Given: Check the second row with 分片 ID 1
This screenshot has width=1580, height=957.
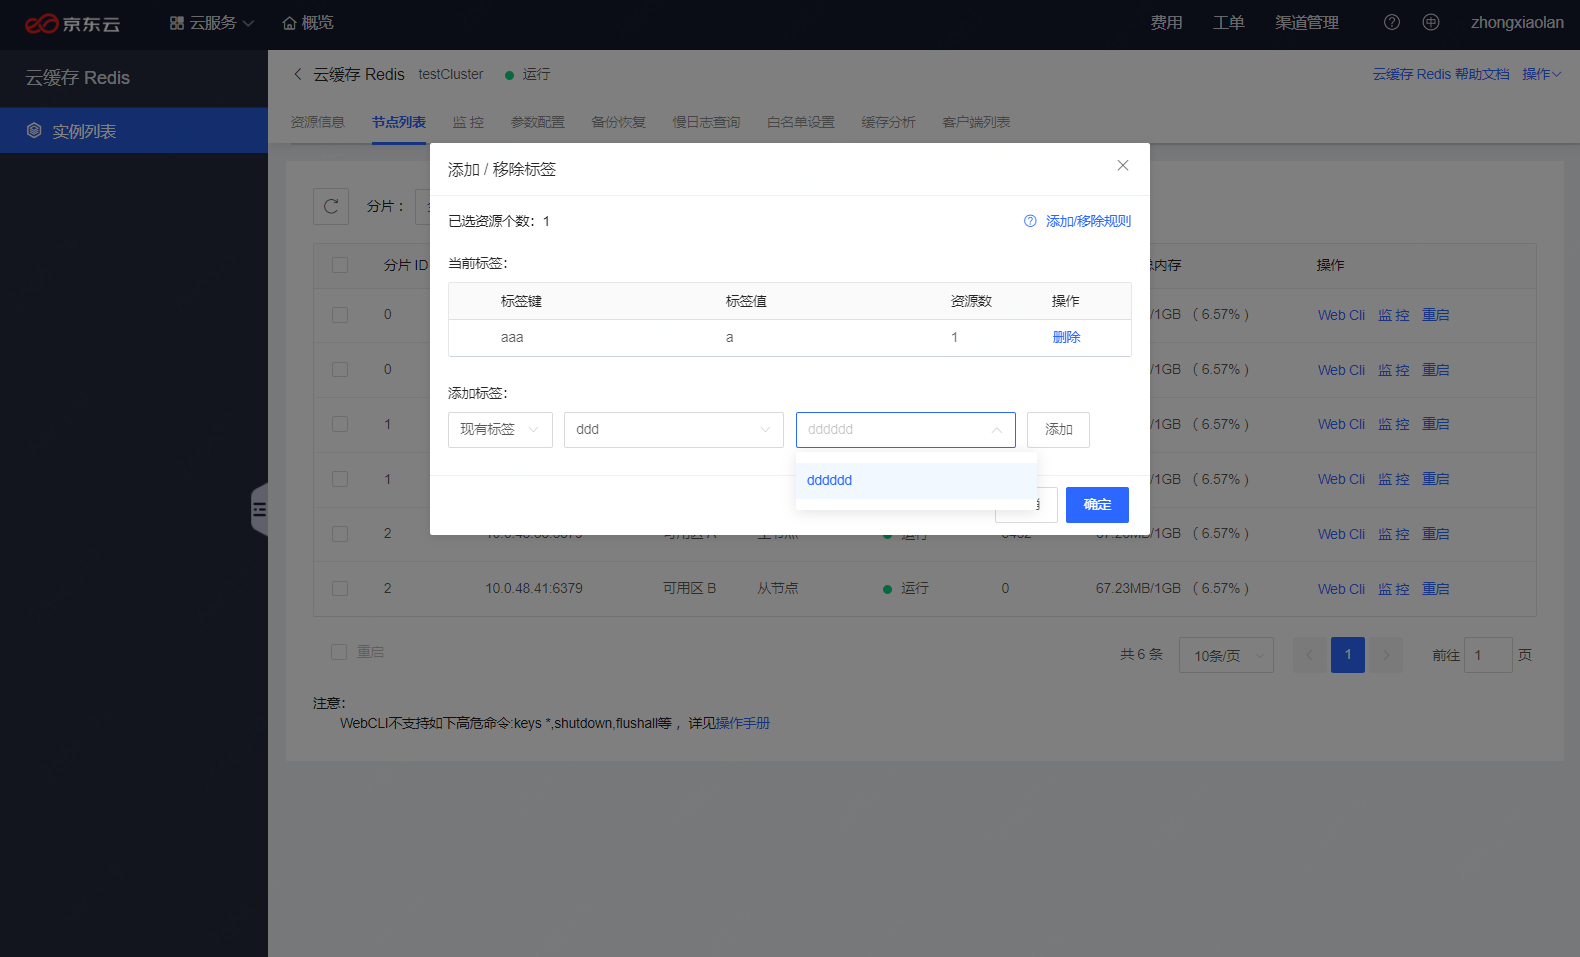Looking at the screenshot, I should click(340, 479).
